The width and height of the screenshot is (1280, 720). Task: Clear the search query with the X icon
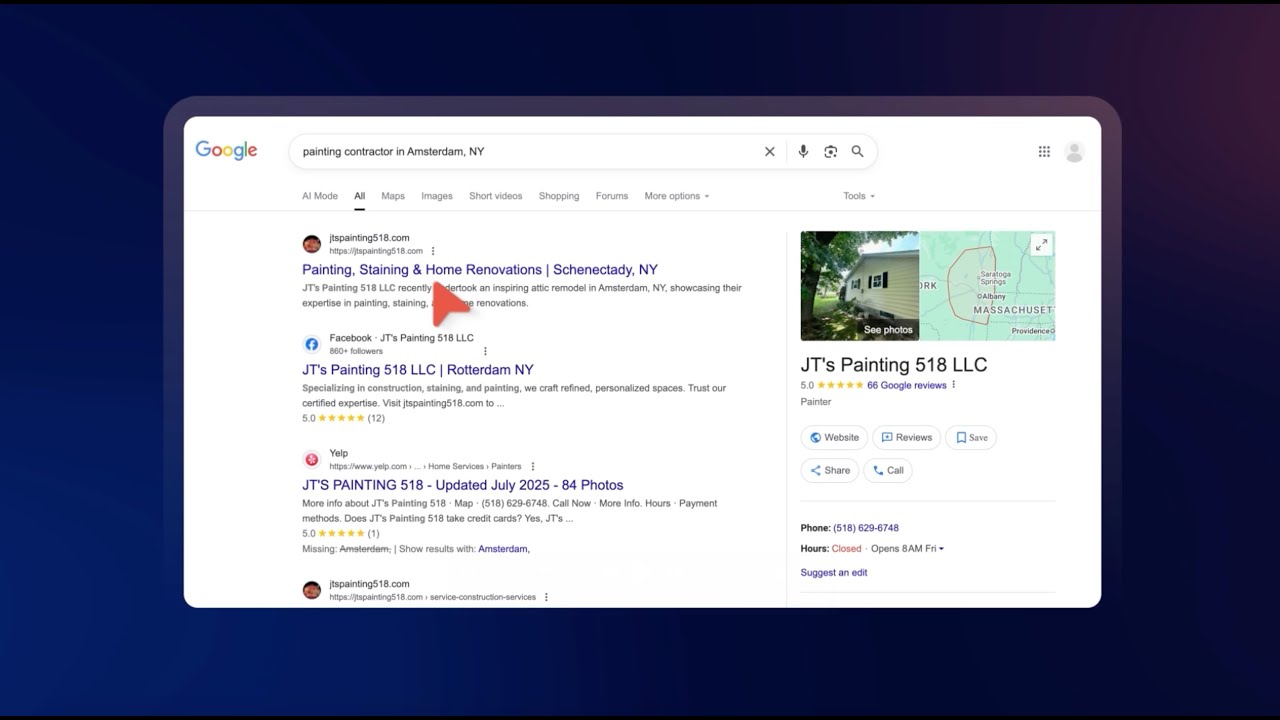[770, 152]
